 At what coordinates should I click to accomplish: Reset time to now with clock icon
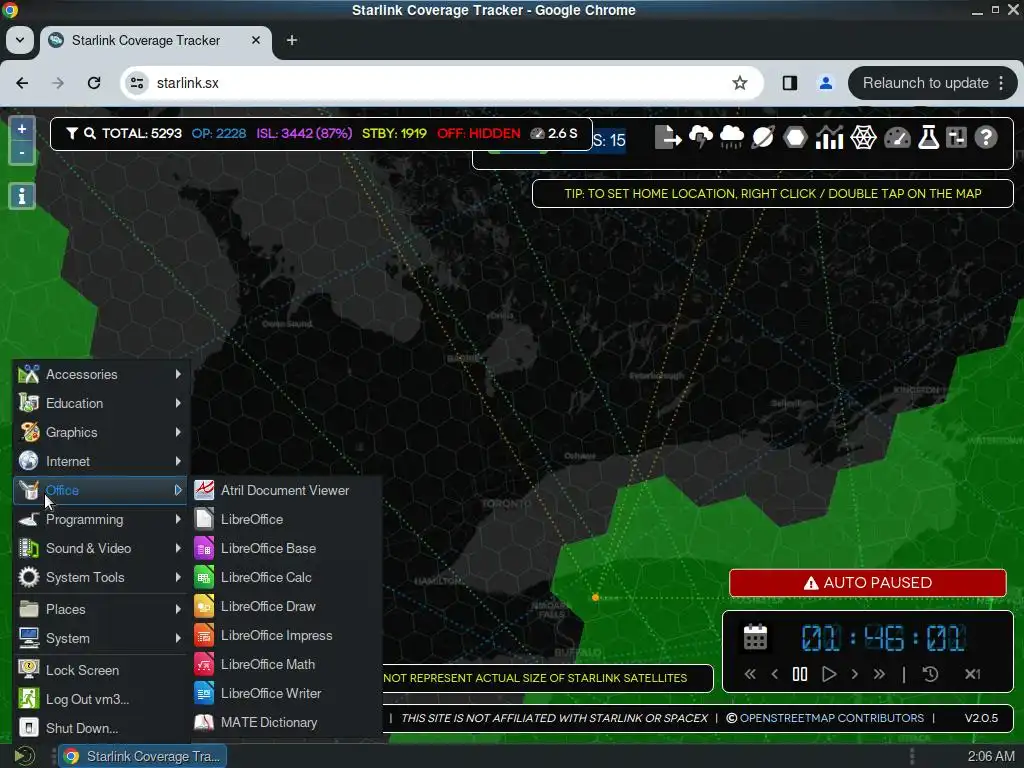[x=930, y=674]
